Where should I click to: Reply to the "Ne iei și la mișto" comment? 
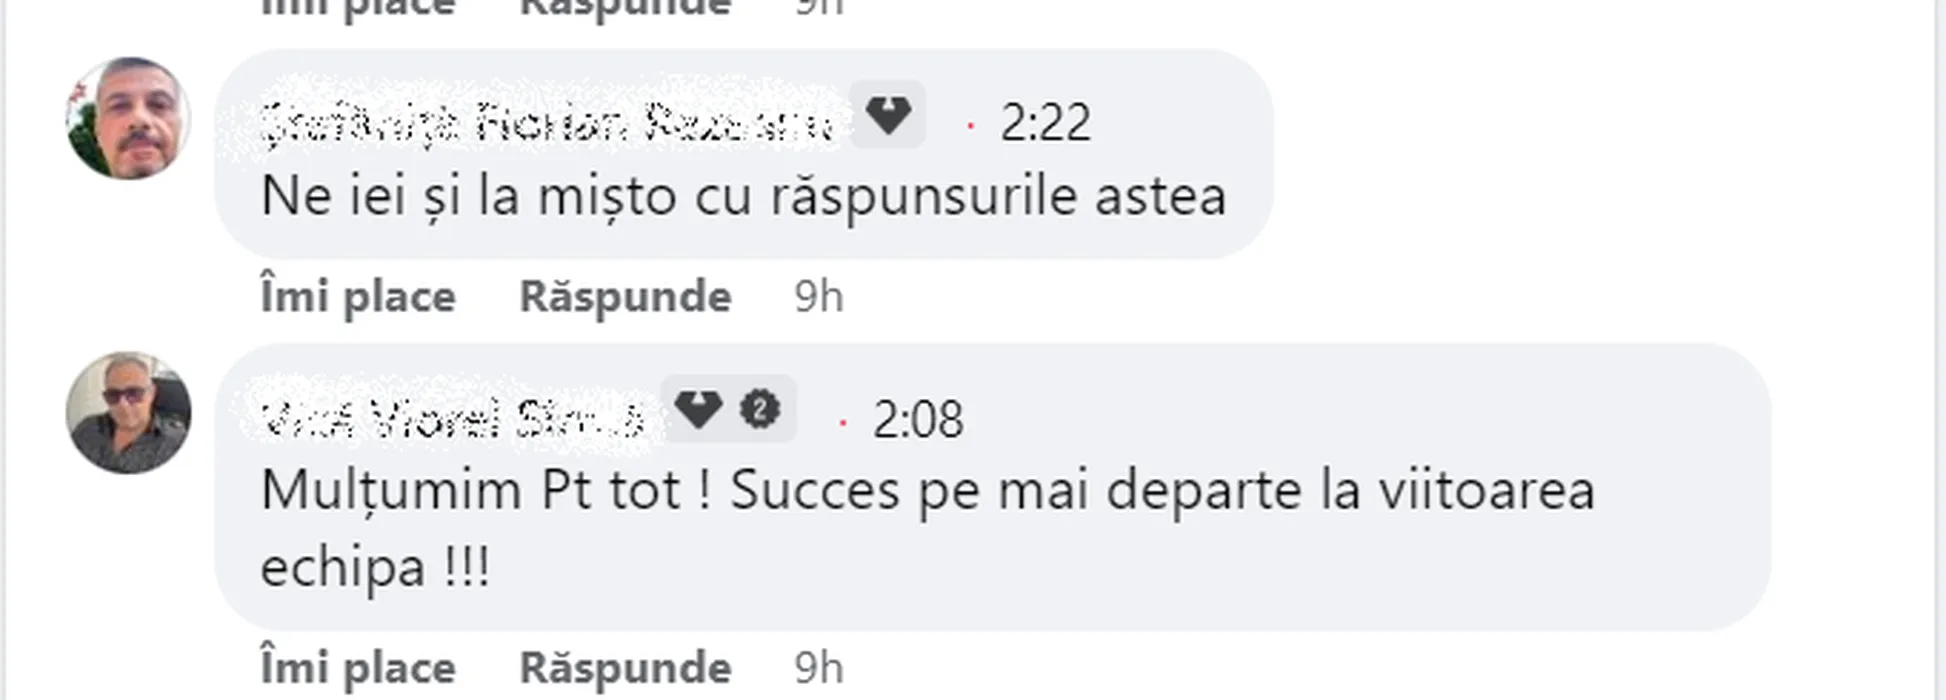(625, 297)
